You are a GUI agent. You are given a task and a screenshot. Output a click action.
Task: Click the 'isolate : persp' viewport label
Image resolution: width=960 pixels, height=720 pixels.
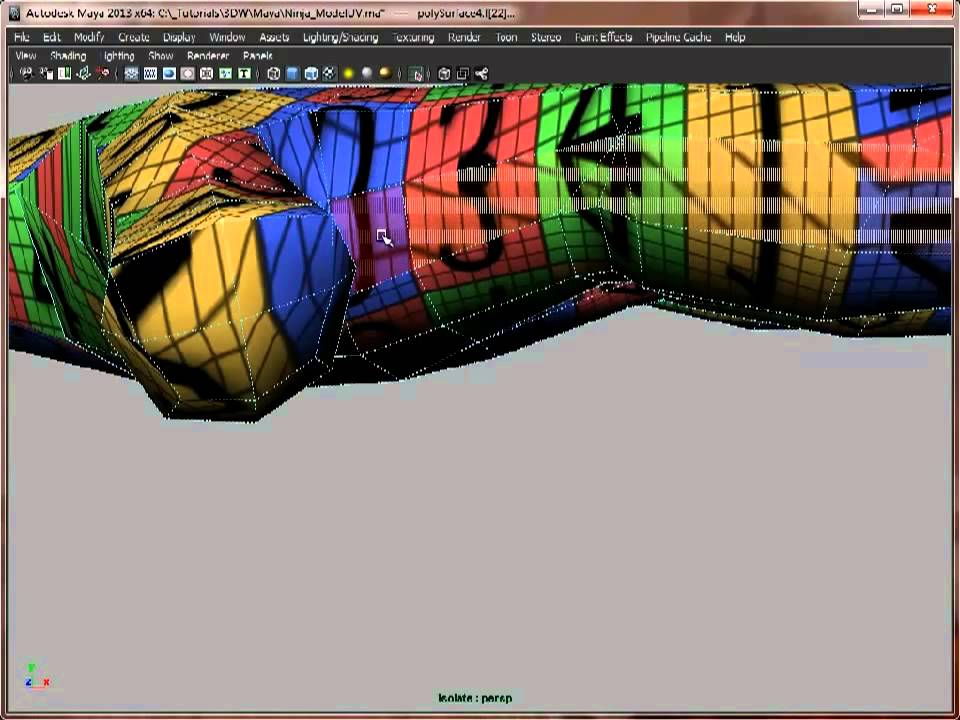pos(475,698)
